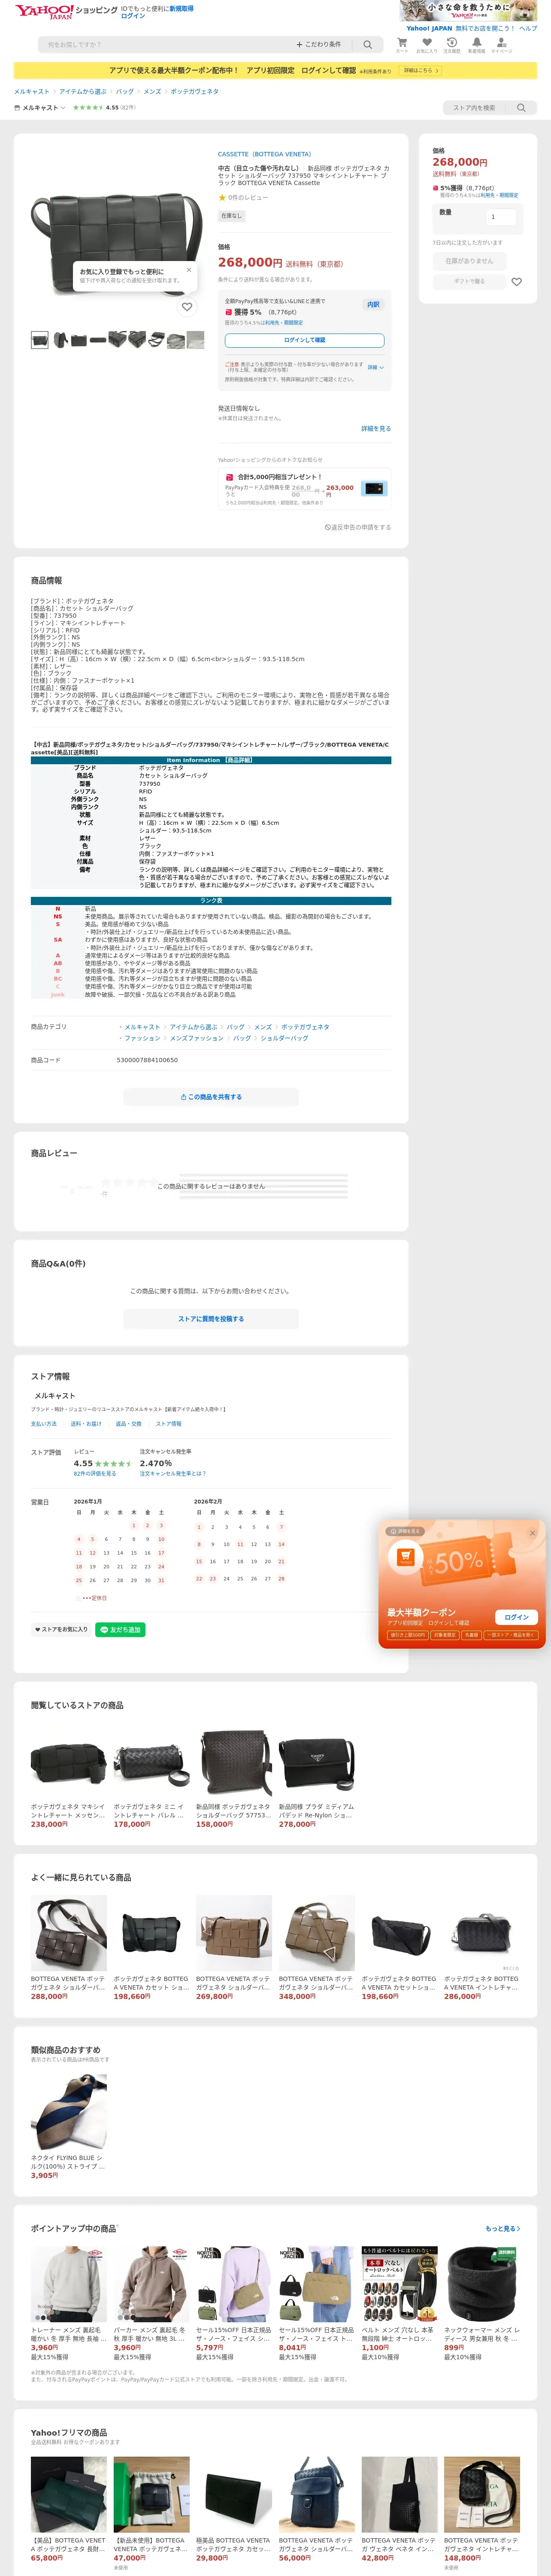Click 詳細を見る shipping details link
Image resolution: width=551 pixels, height=2576 pixels.
coord(376,428)
